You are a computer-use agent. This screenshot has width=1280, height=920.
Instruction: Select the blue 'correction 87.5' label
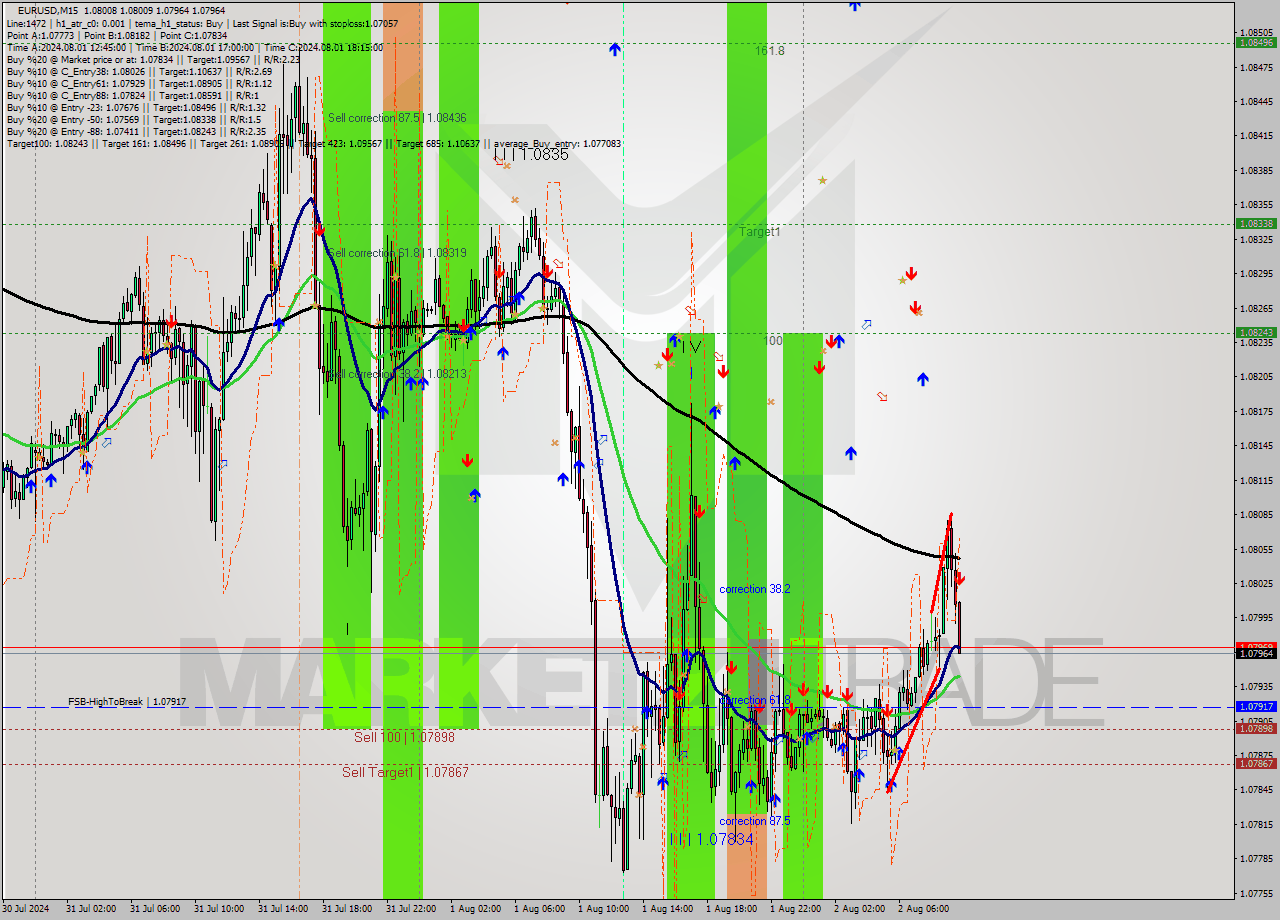tap(755, 821)
